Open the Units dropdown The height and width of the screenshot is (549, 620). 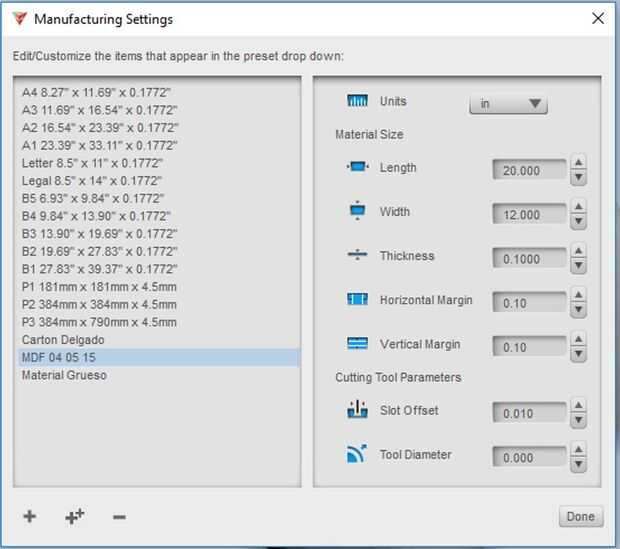[x=508, y=104]
